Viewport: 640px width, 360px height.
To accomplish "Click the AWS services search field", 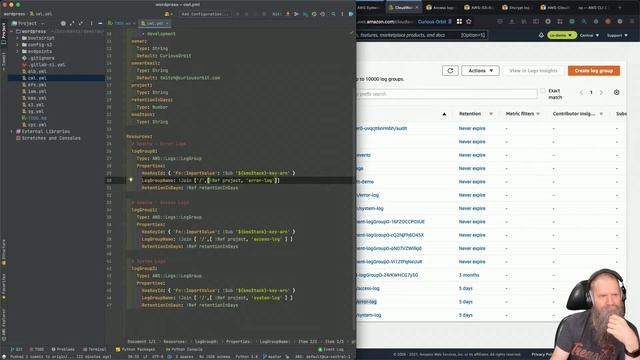I will point(421,35).
